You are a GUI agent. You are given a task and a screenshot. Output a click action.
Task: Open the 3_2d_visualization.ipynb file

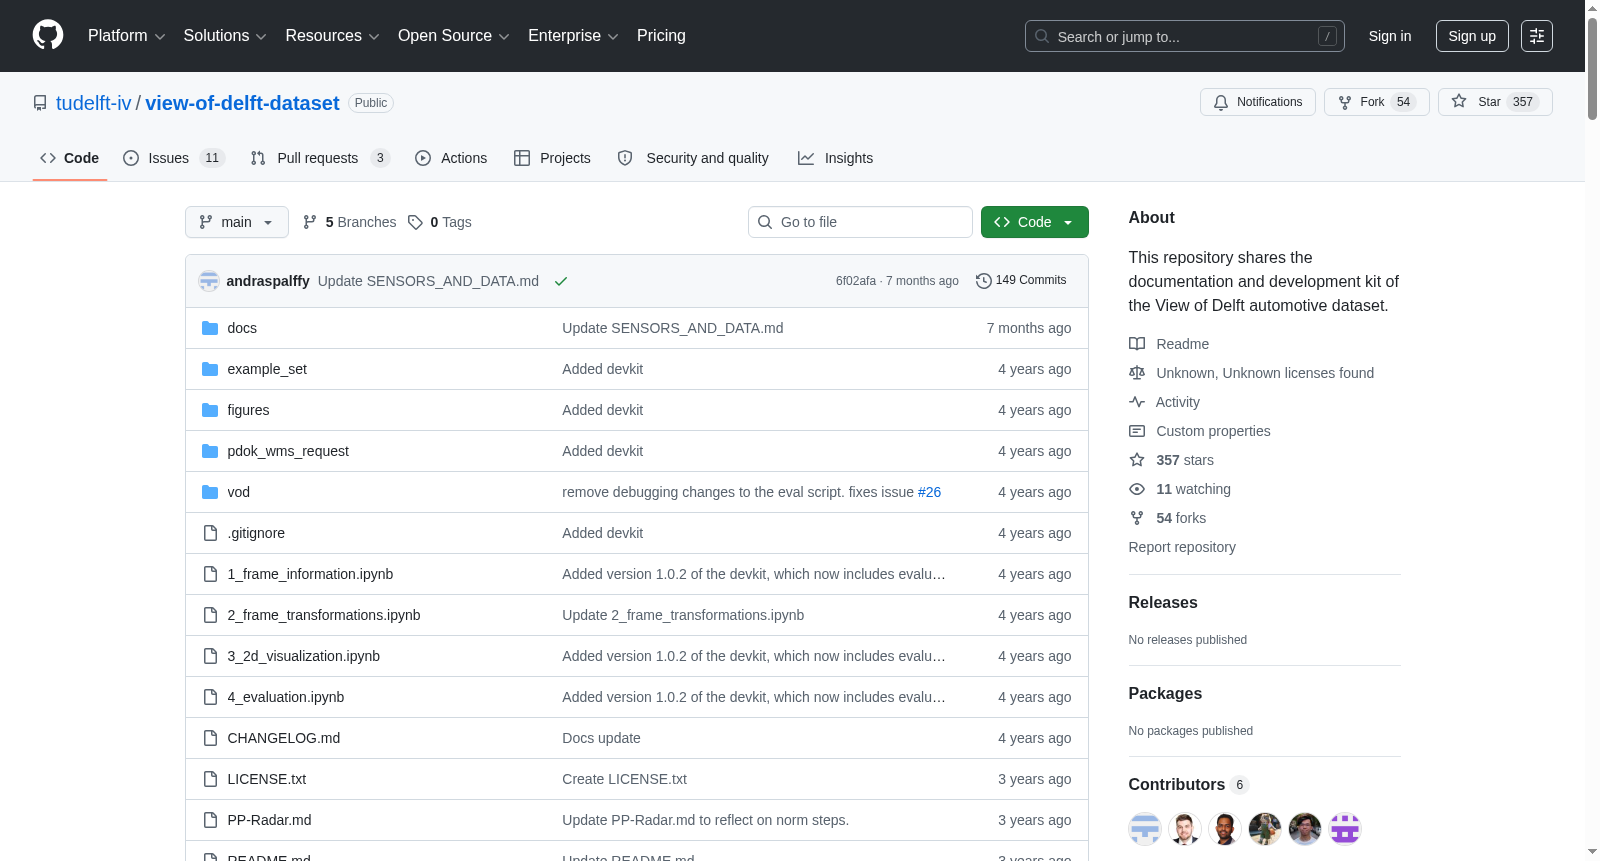coord(304,656)
